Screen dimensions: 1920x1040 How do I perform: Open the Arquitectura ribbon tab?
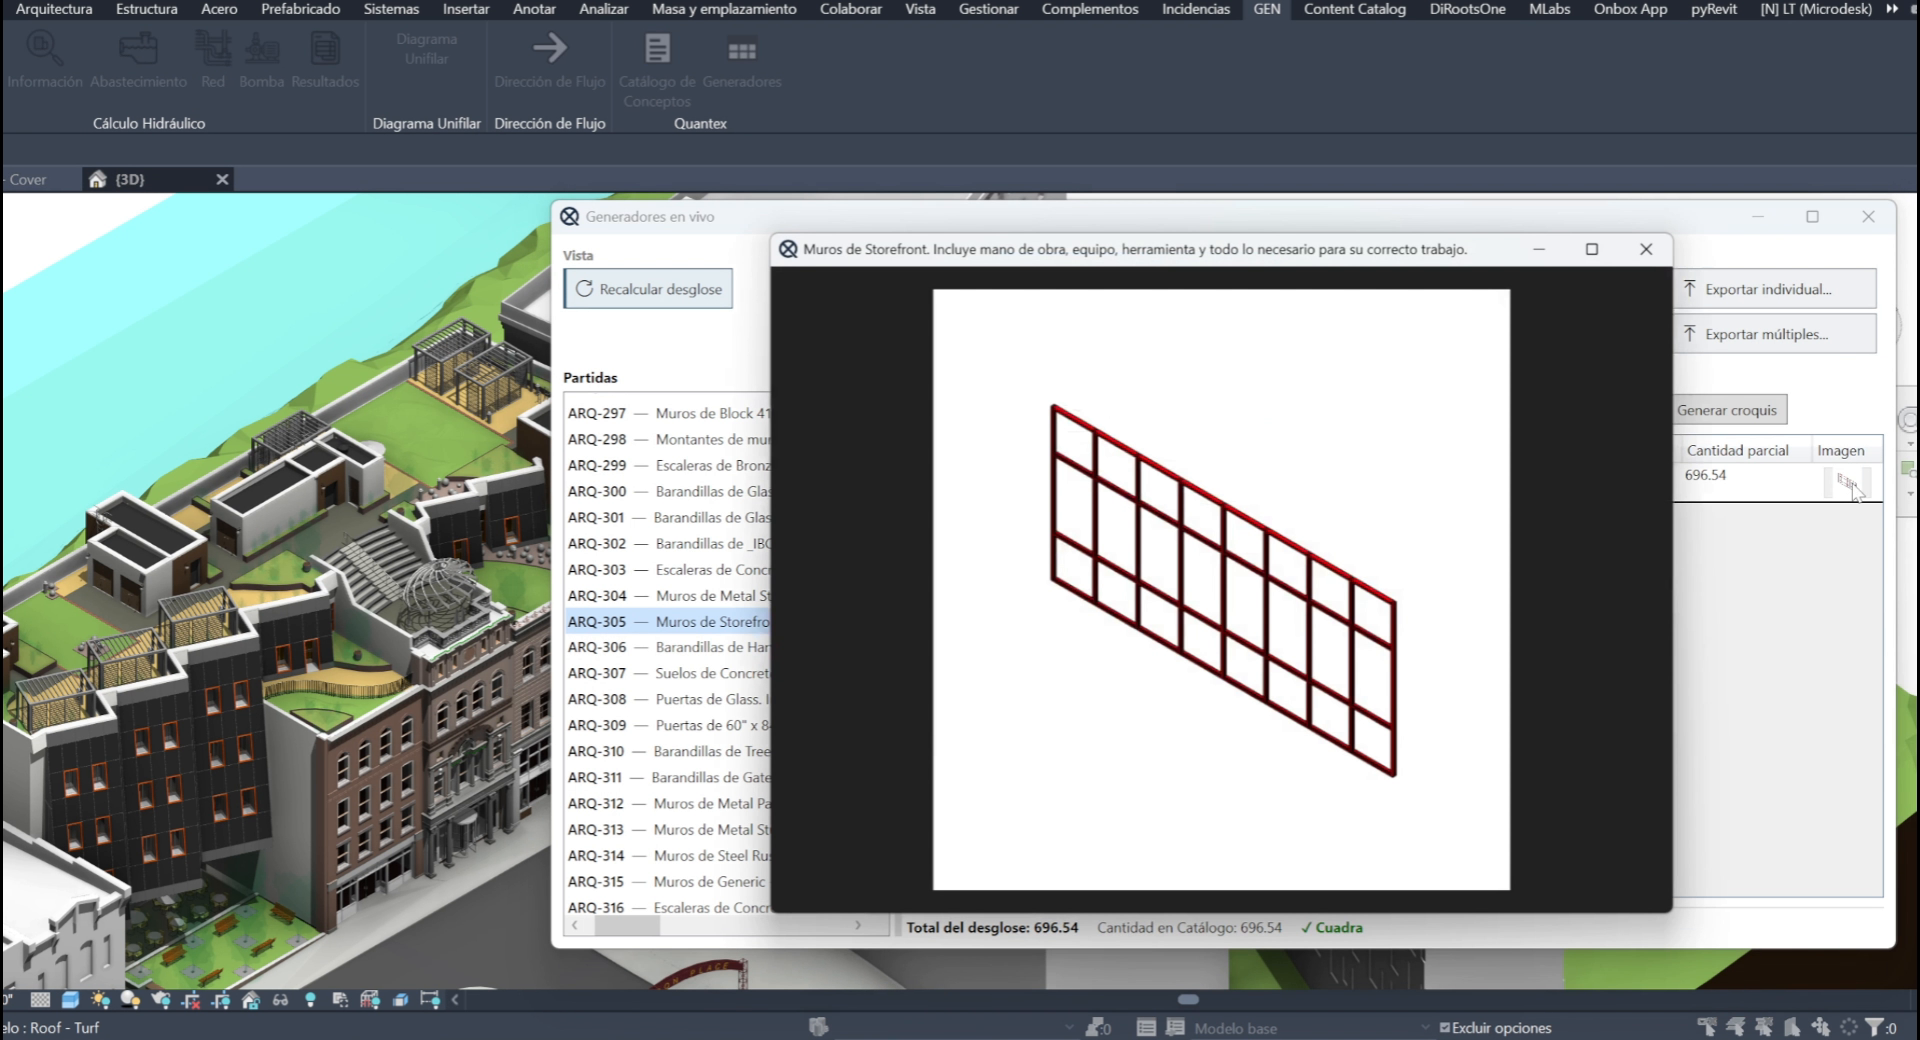point(54,9)
